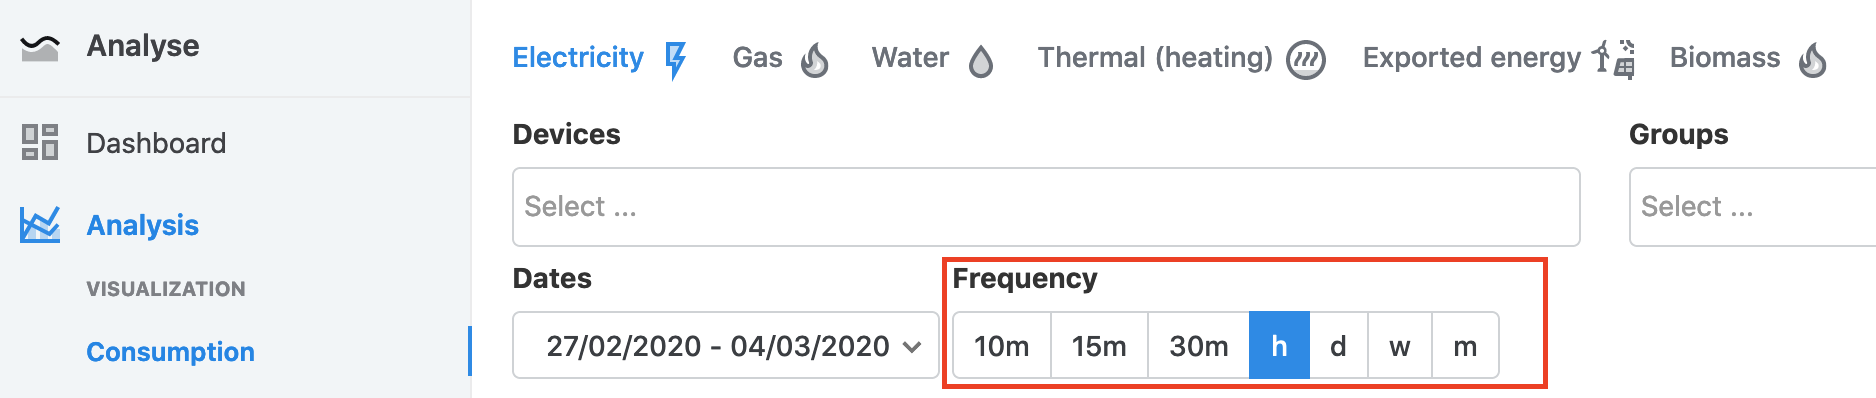1876x398 pixels.
Task: Switch frequency to daily (d)
Action: 1338,346
